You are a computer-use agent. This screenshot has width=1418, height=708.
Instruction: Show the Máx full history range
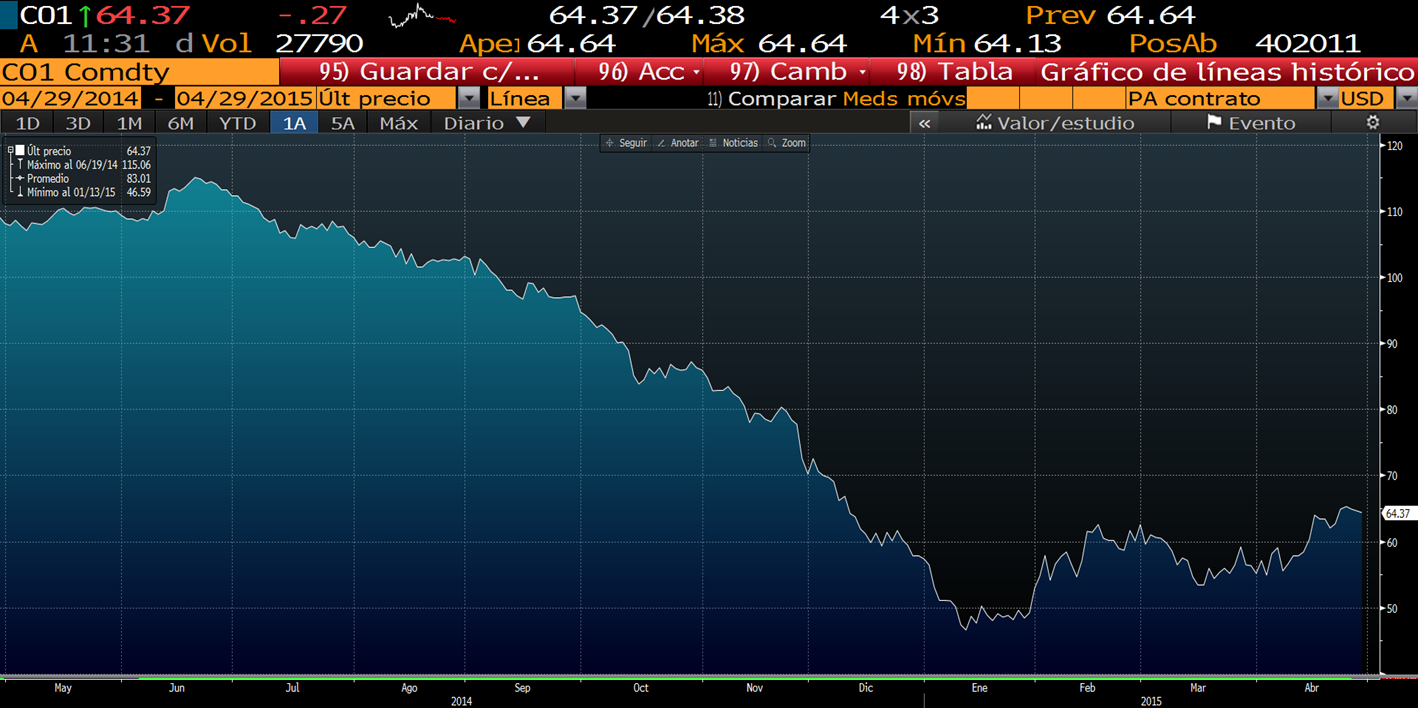coord(399,123)
